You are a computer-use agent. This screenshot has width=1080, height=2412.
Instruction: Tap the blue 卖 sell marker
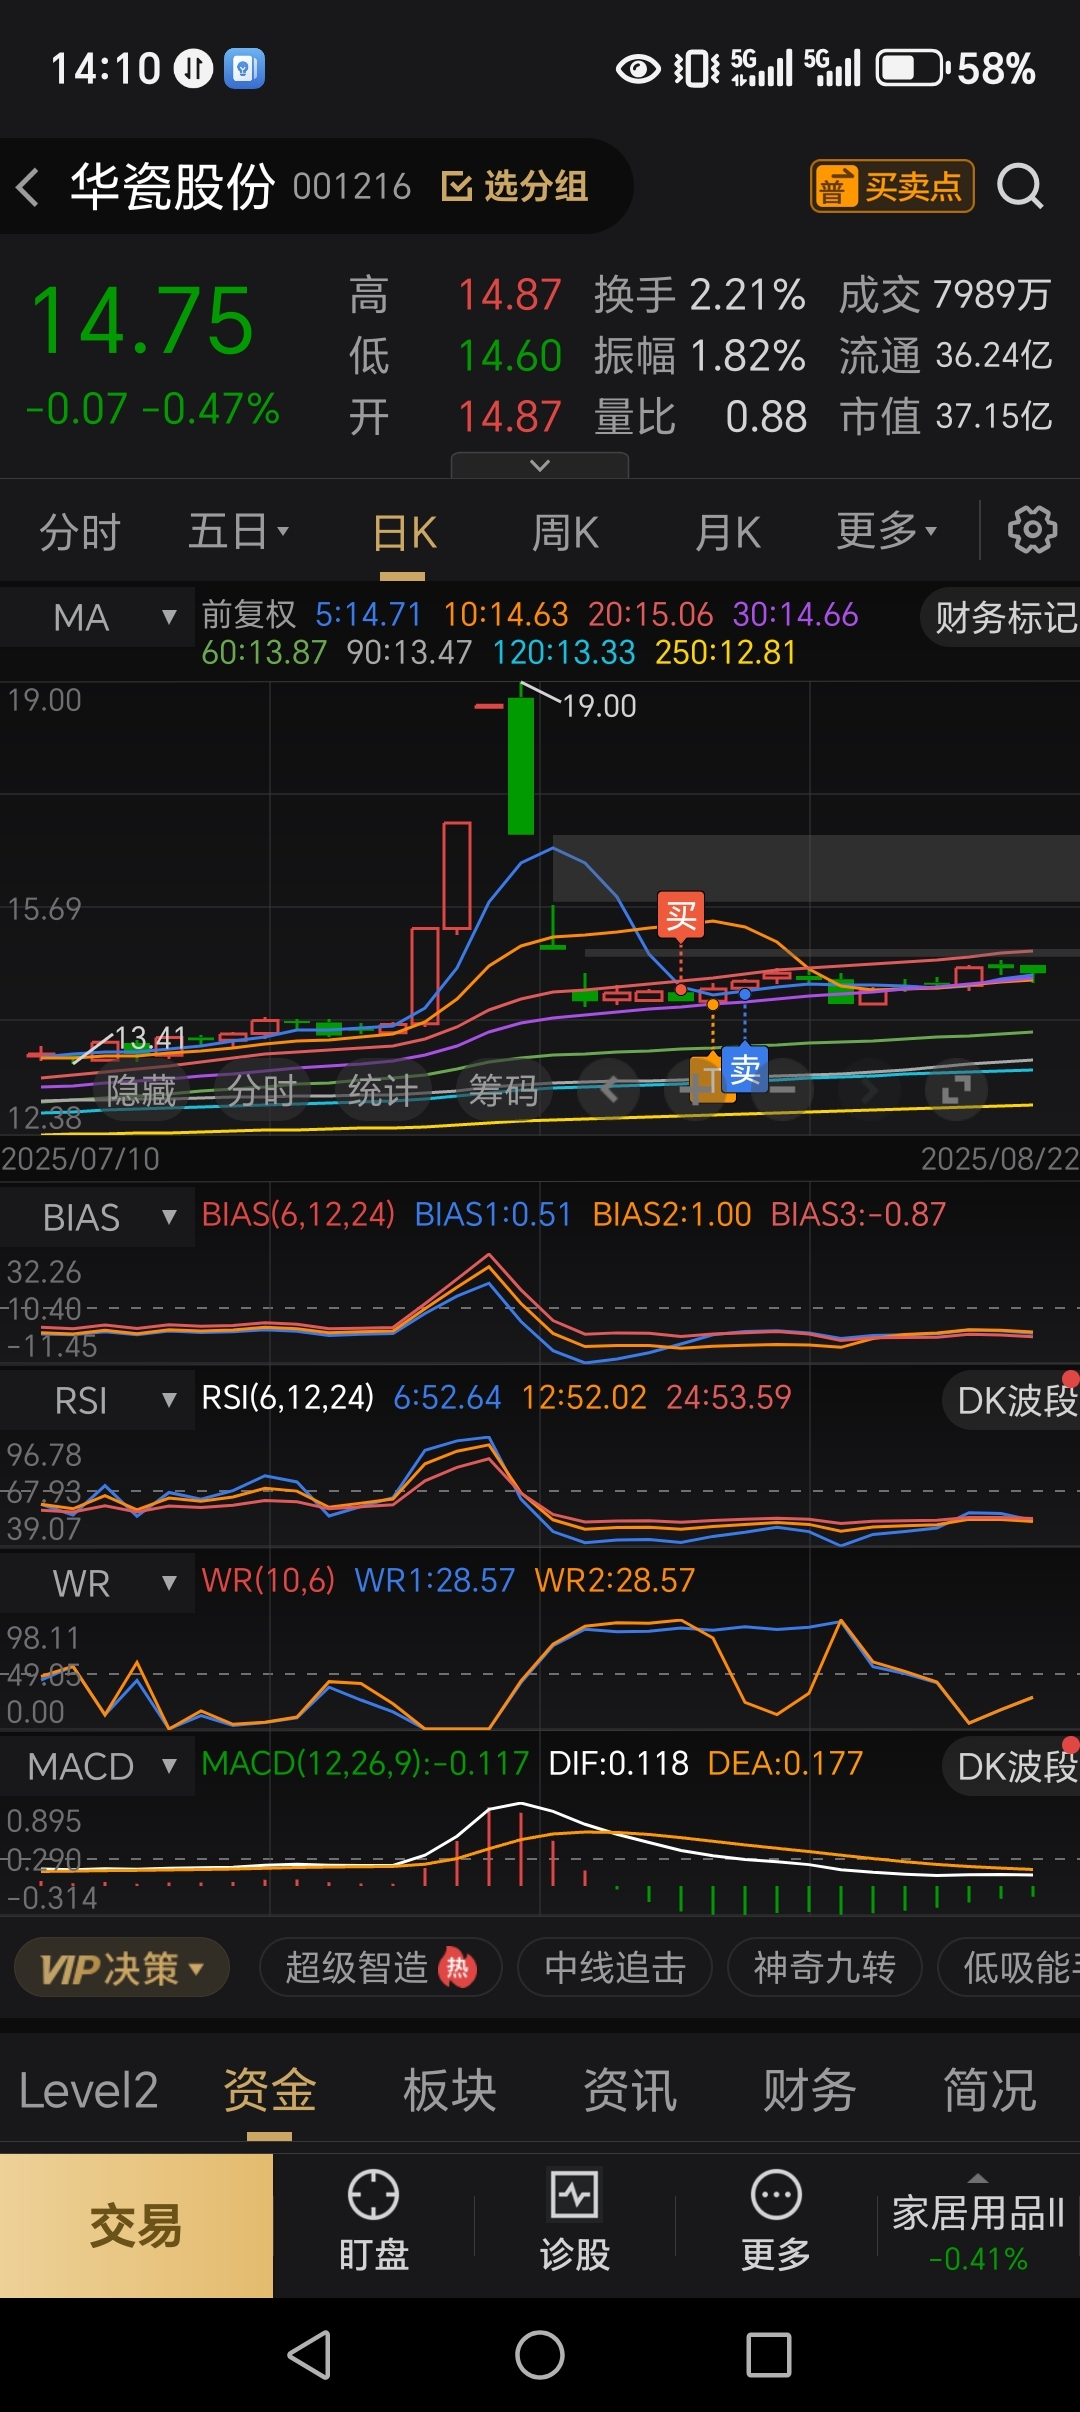point(745,1070)
